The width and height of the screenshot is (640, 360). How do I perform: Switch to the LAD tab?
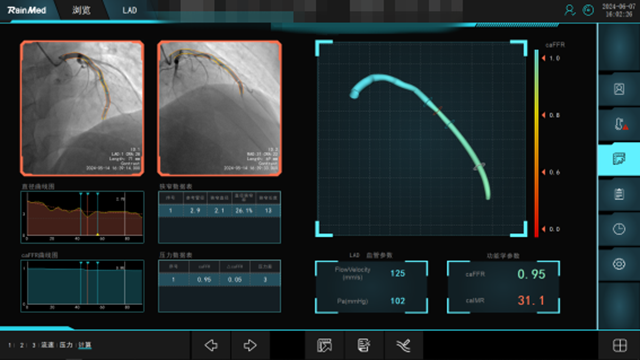tap(129, 10)
